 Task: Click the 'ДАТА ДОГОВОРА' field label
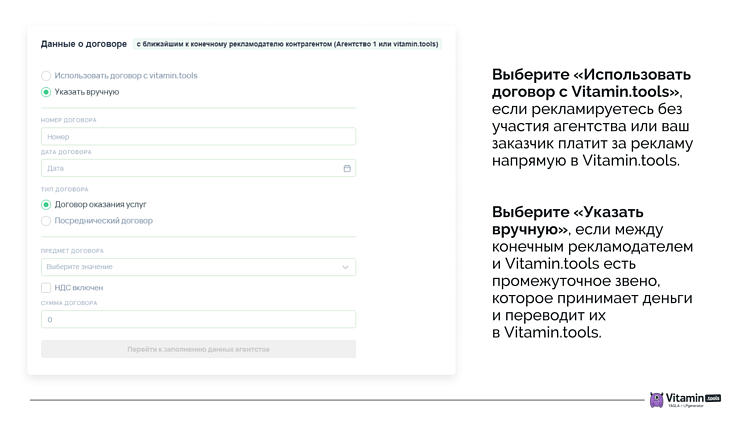click(x=66, y=152)
